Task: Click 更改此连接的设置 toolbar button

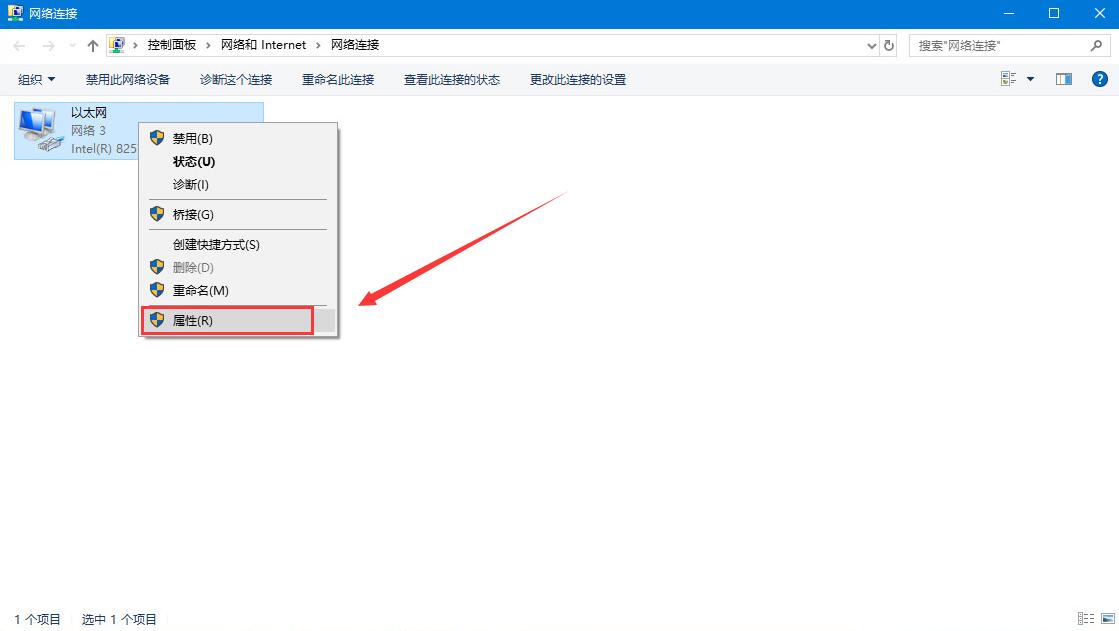Action: coord(578,79)
